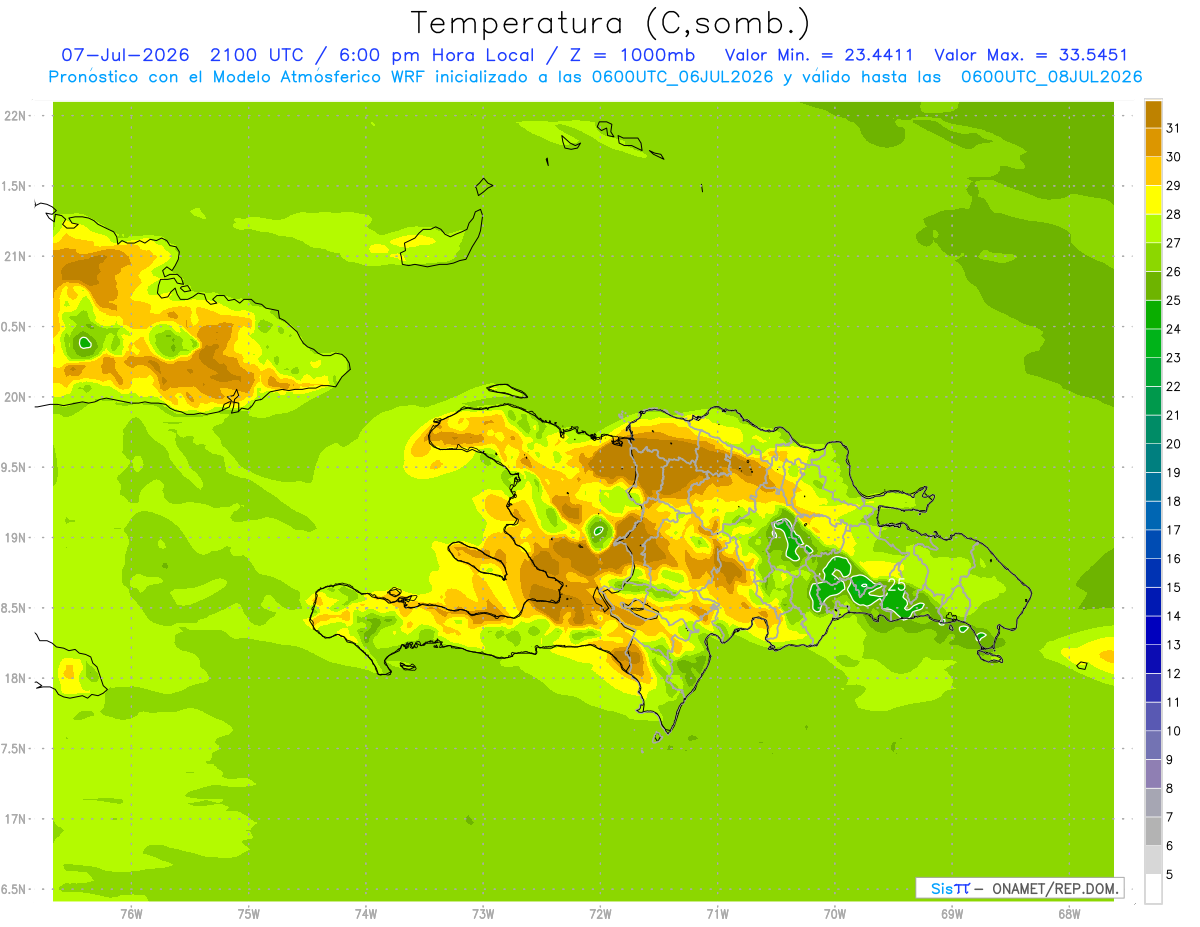Click the longitude axis label "69W"
This screenshot has width=1200, height=927.
click(952, 914)
